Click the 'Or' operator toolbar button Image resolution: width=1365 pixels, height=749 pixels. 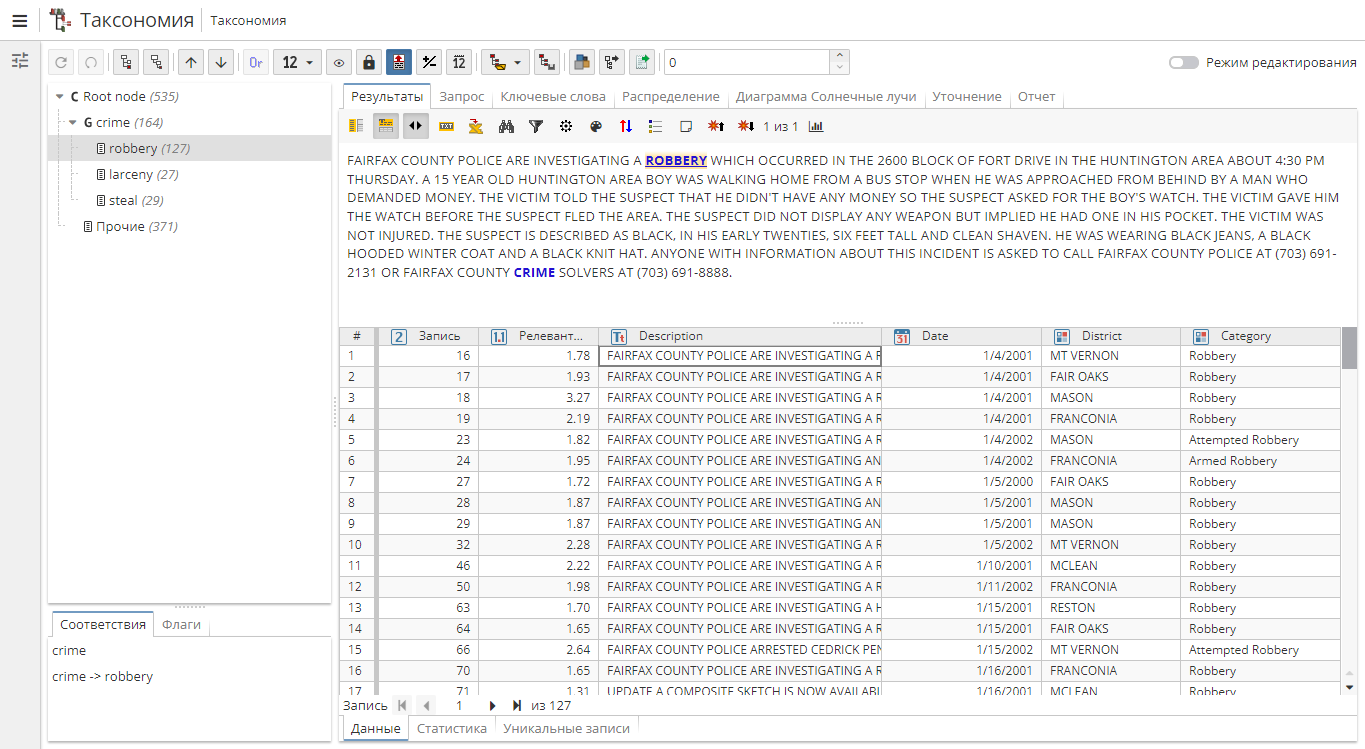point(256,62)
